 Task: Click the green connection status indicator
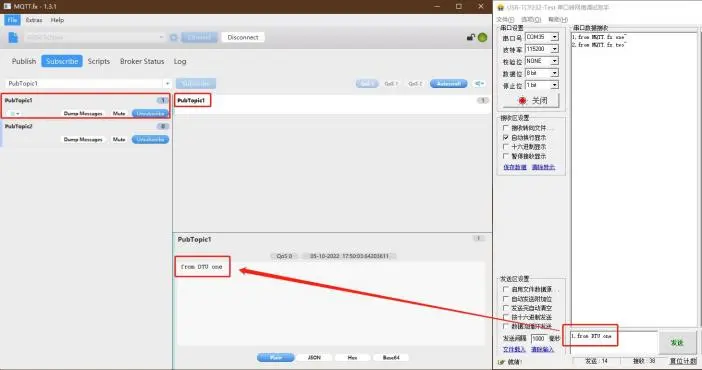point(483,38)
